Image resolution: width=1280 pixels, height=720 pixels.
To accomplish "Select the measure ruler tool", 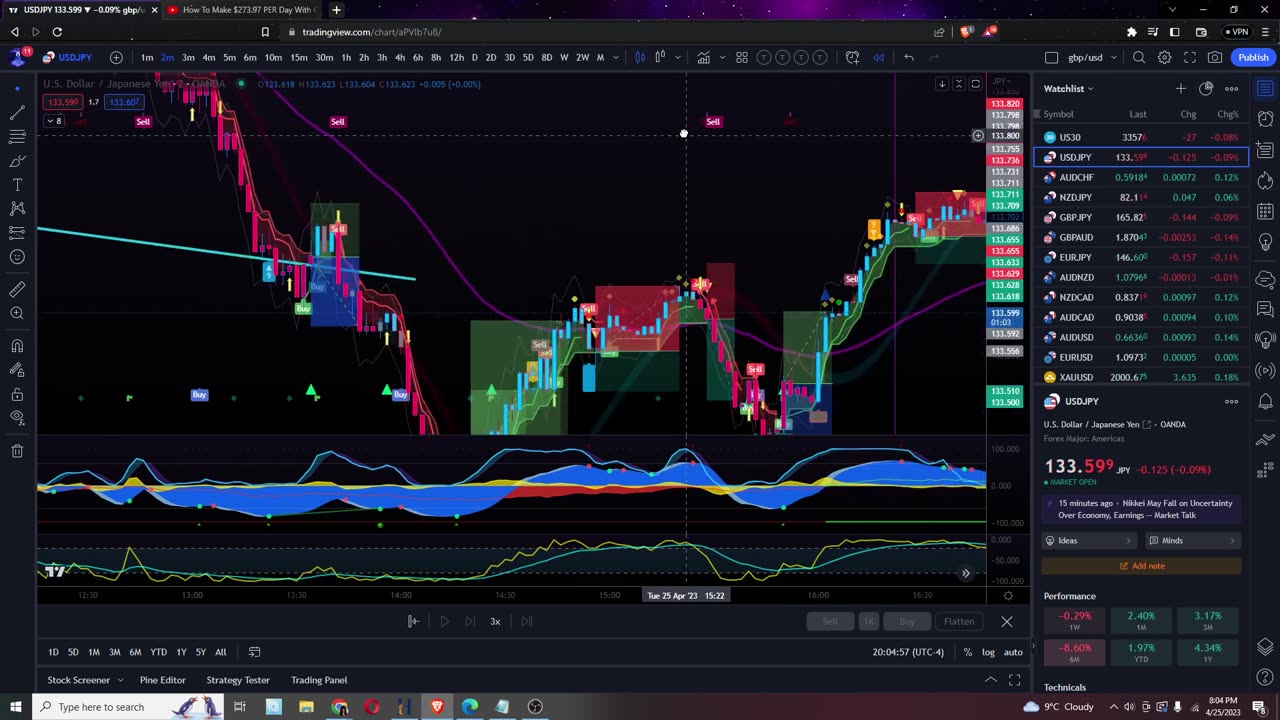I will (17, 289).
